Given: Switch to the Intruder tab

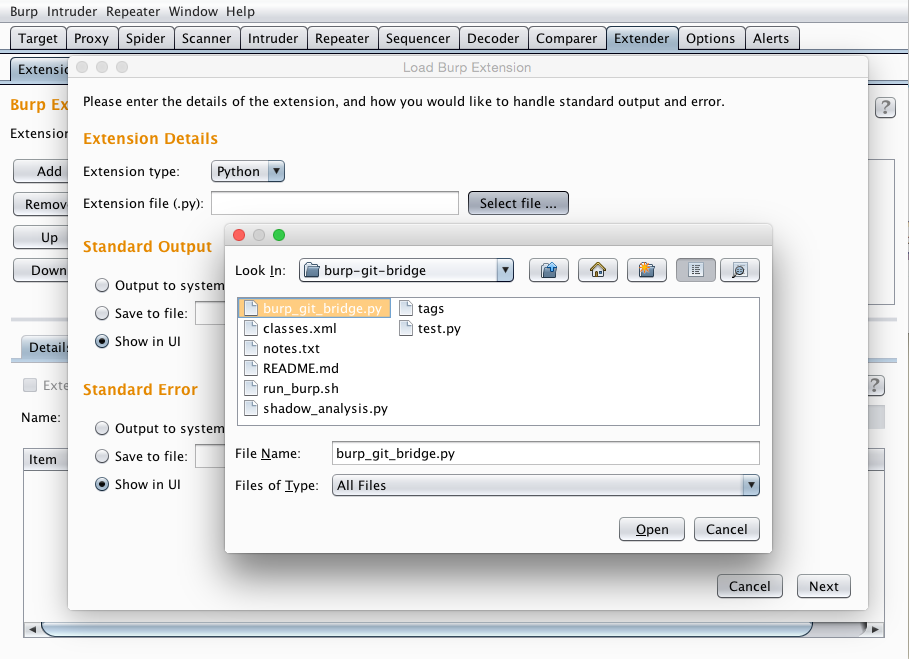Looking at the screenshot, I should (273, 38).
